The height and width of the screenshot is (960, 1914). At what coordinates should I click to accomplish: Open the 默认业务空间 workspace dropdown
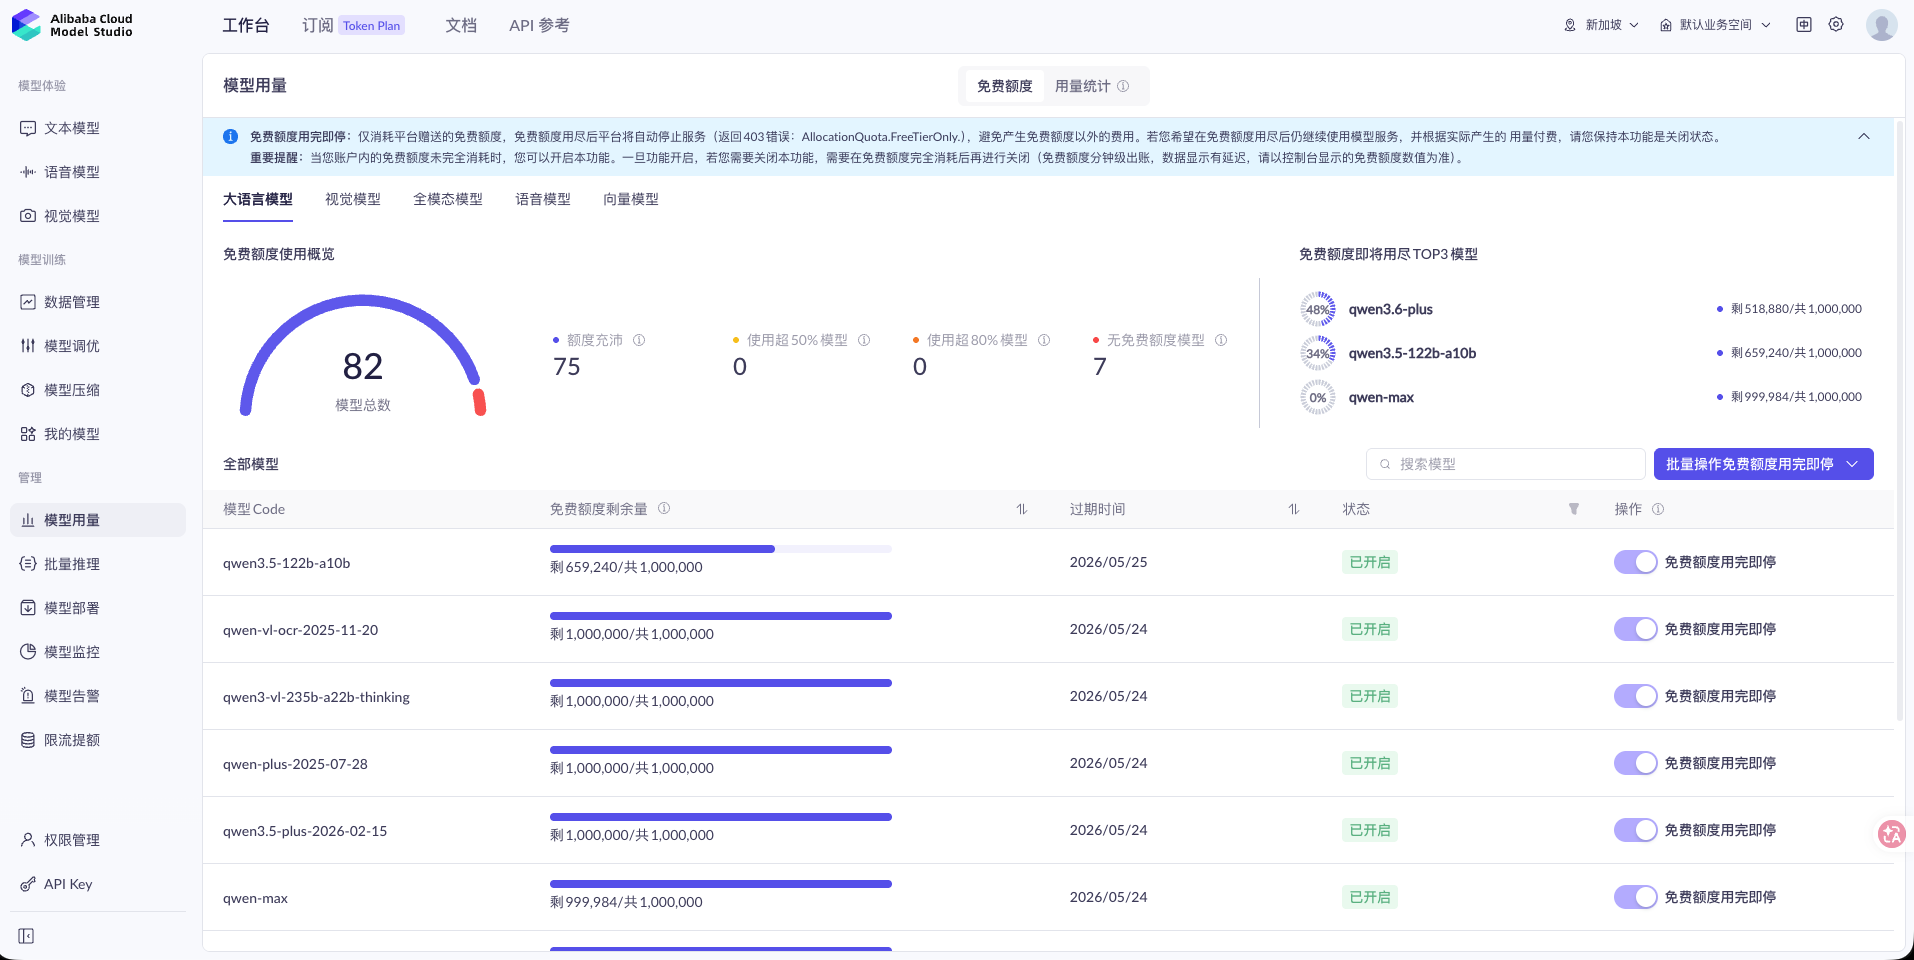pos(1715,25)
